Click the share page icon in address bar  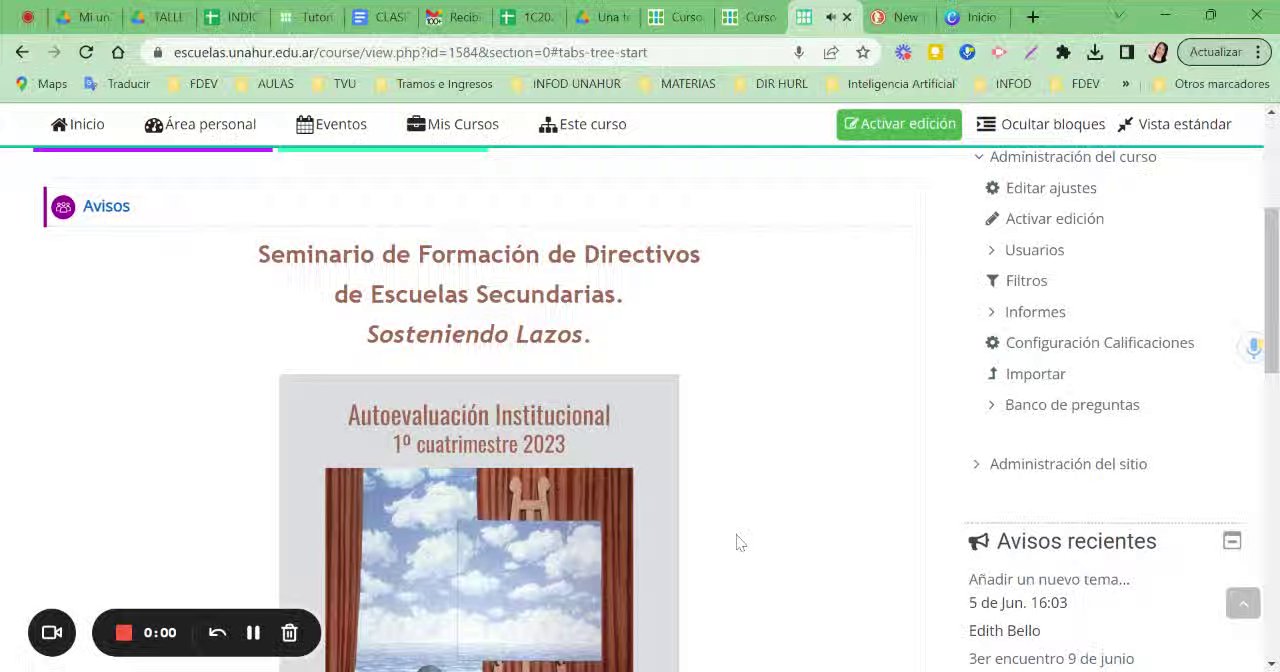coord(831,52)
